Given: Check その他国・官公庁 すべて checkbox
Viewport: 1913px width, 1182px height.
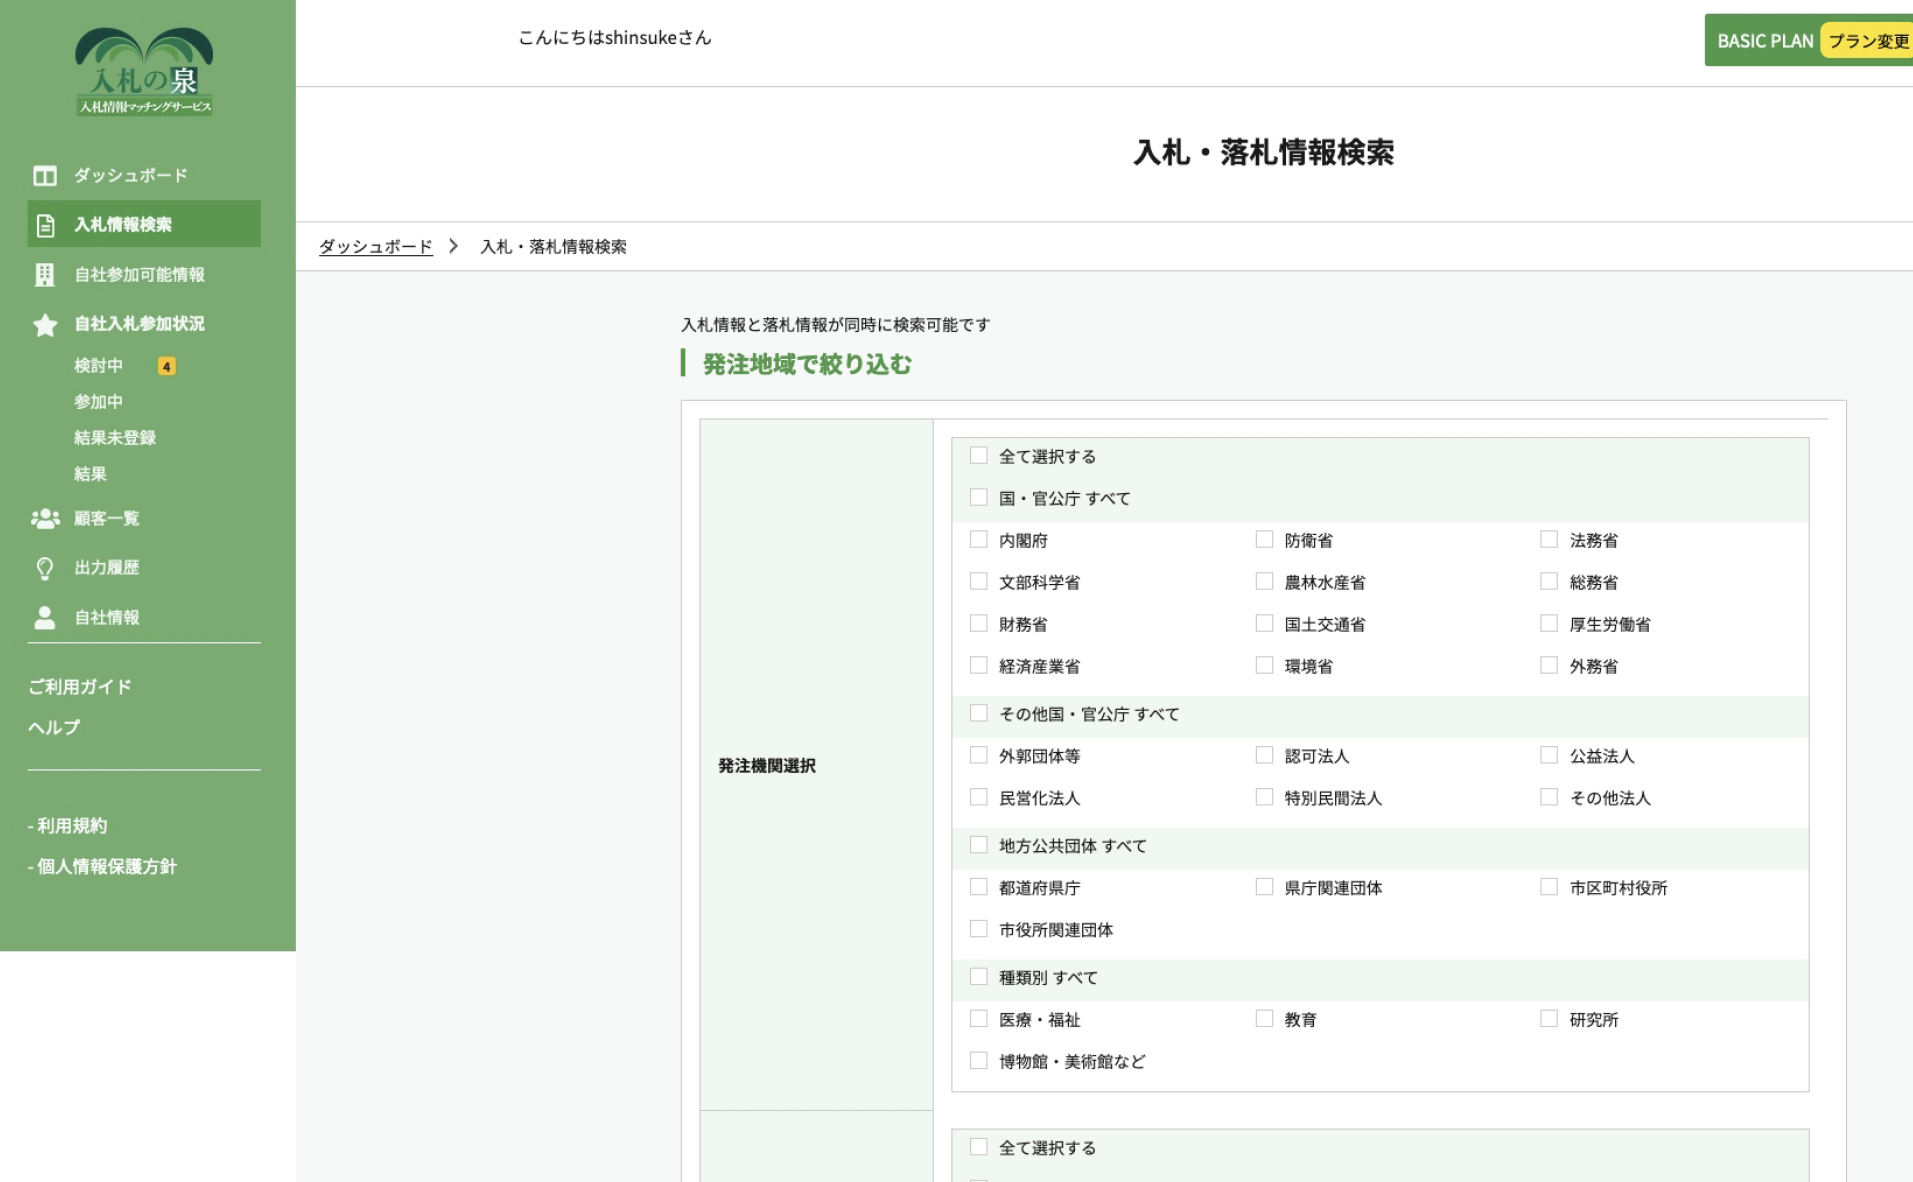Looking at the screenshot, I should tap(979, 714).
